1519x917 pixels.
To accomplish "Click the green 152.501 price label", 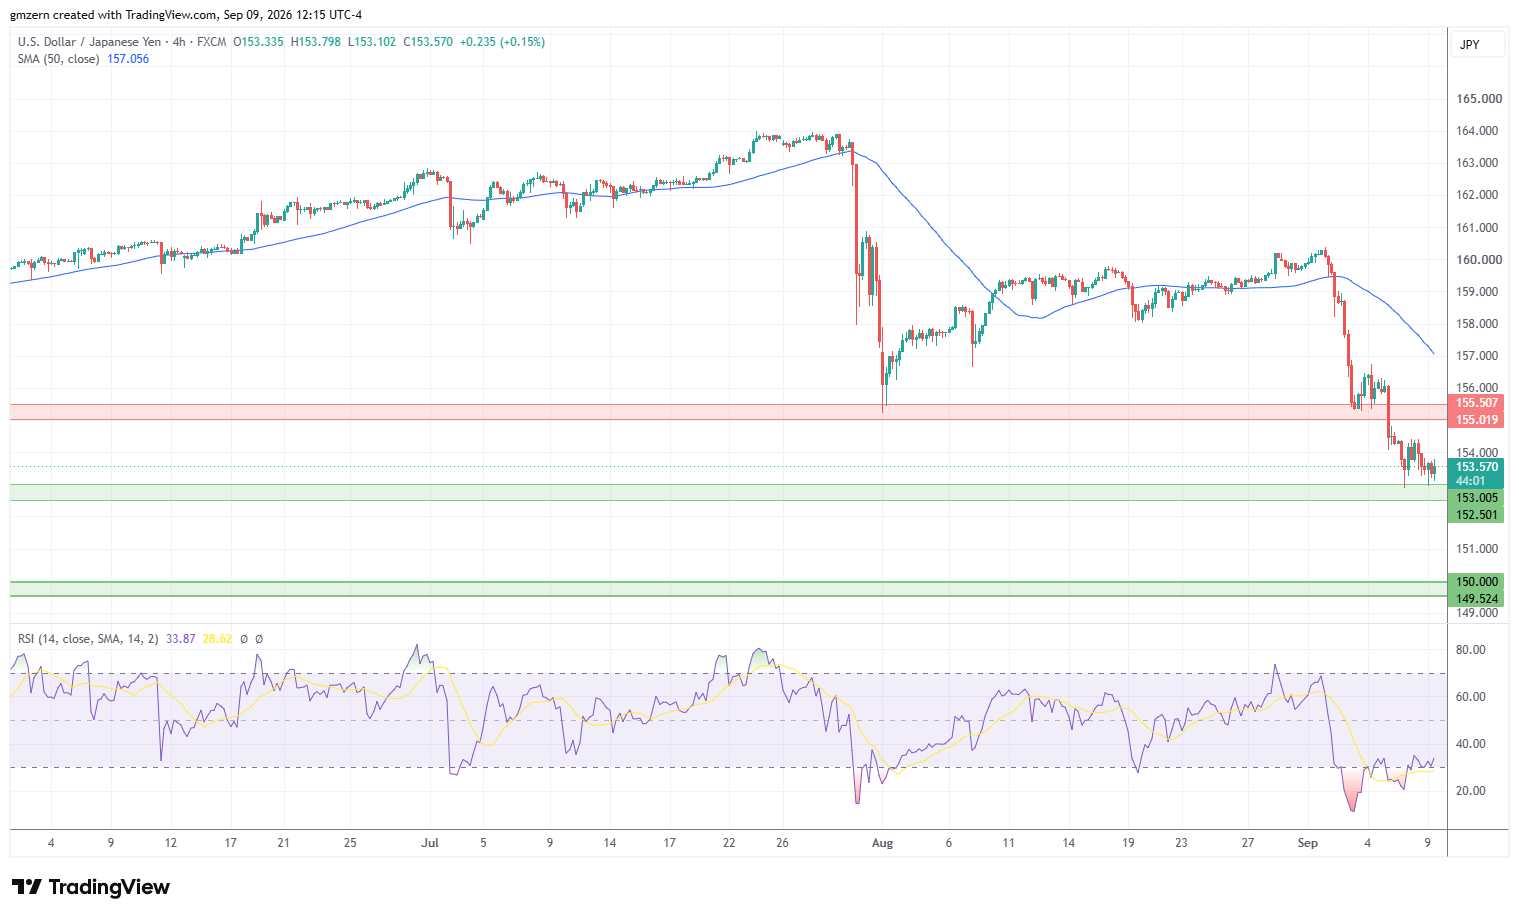I will 1476,515.
